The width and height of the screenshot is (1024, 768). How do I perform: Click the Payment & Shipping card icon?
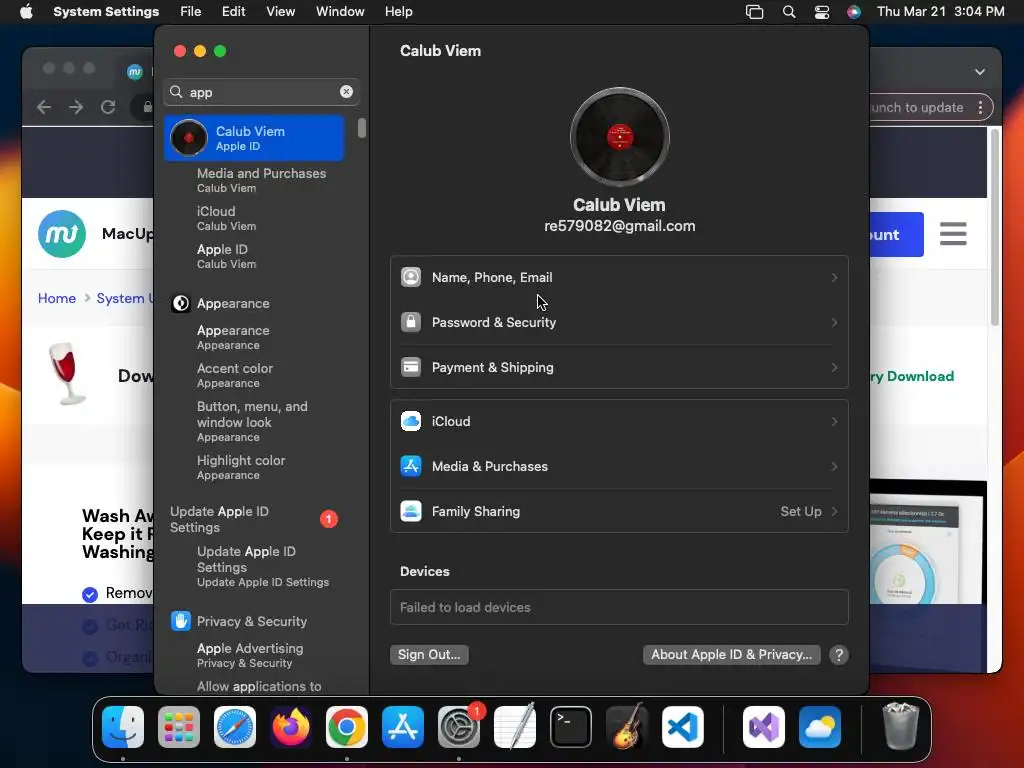click(x=411, y=367)
